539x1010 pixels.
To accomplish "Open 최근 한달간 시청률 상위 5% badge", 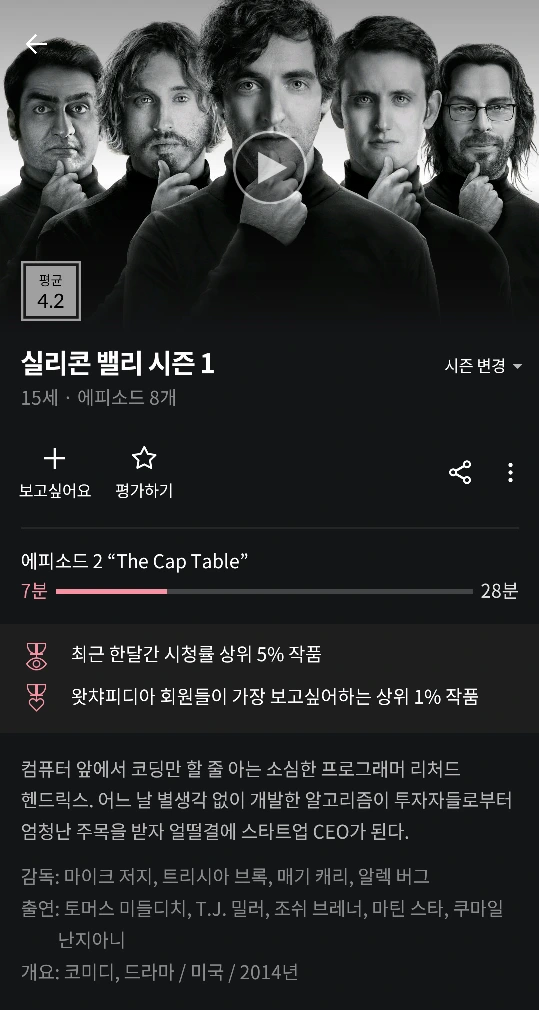I will pyautogui.click(x=196, y=654).
